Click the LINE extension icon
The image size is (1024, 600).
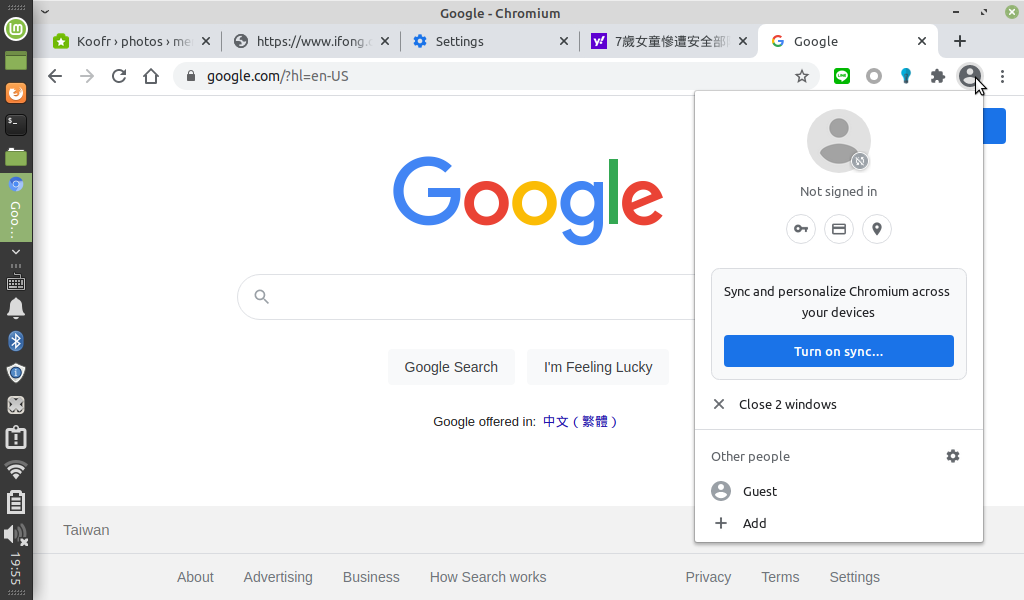pyautogui.click(x=842, y=76)
